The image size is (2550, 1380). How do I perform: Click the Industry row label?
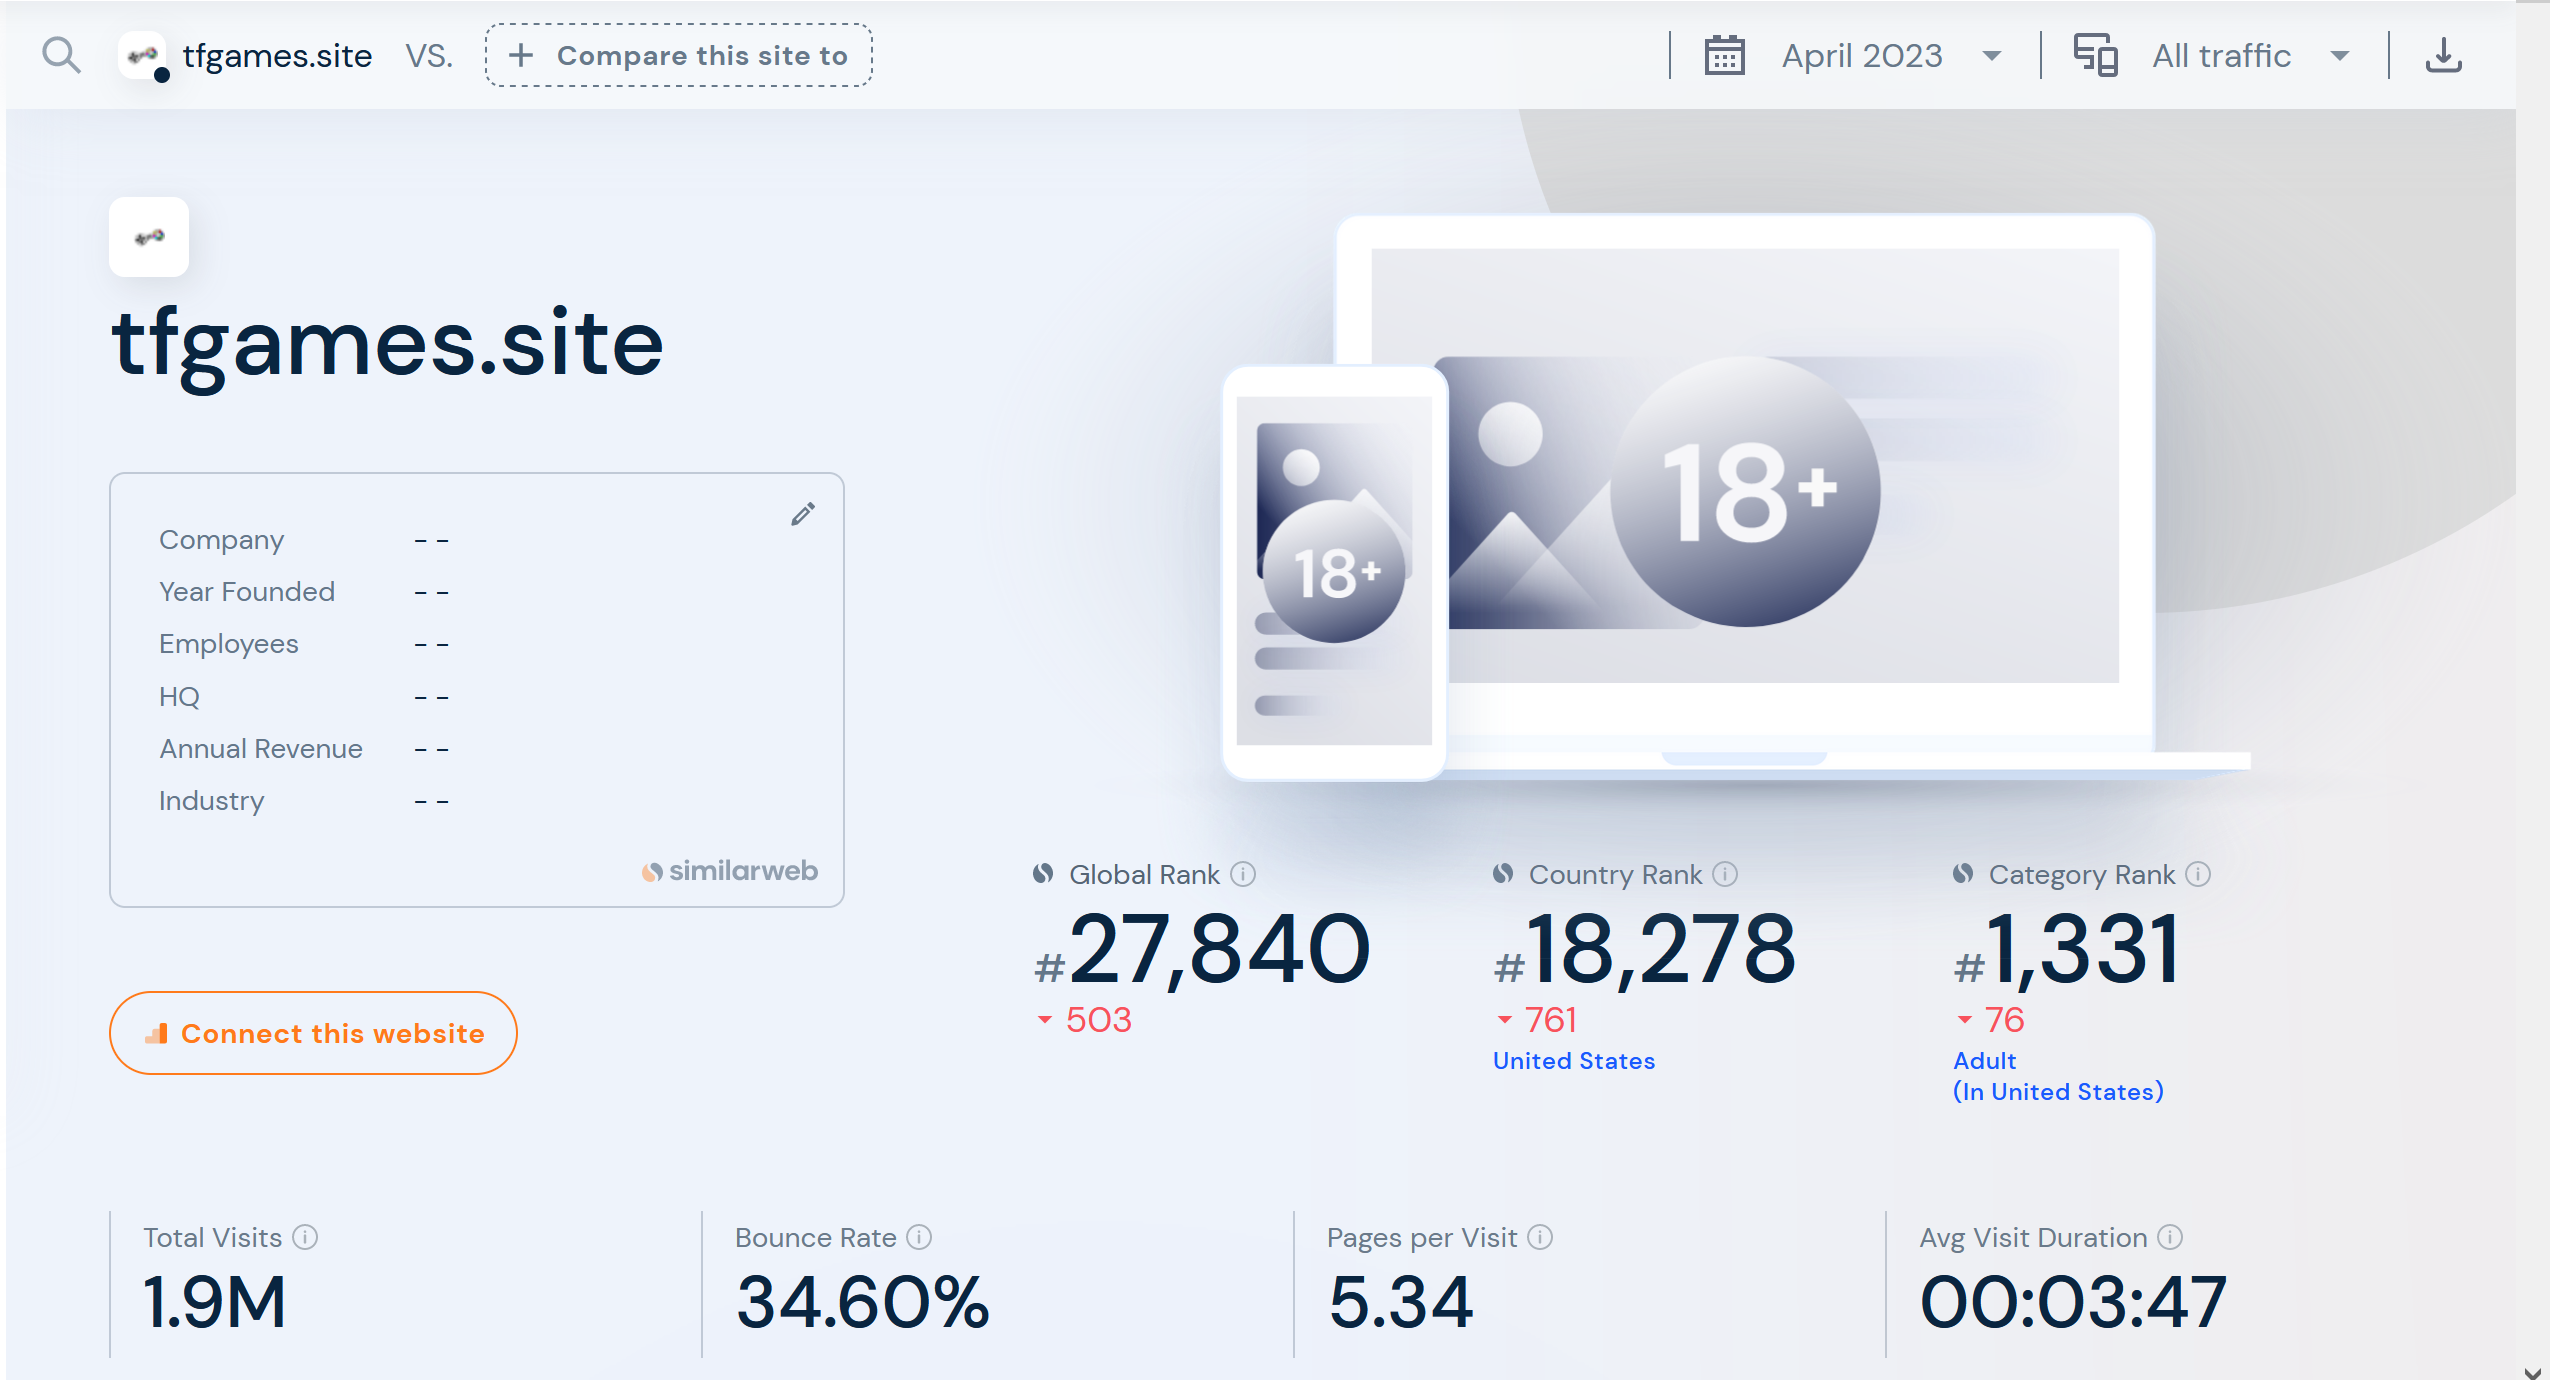tap(211, 801)
